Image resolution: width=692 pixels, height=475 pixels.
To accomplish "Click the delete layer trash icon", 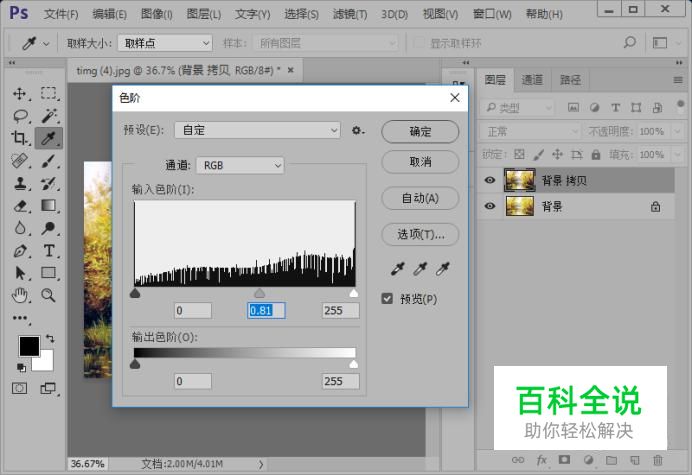I will click(x=658, y=460).
